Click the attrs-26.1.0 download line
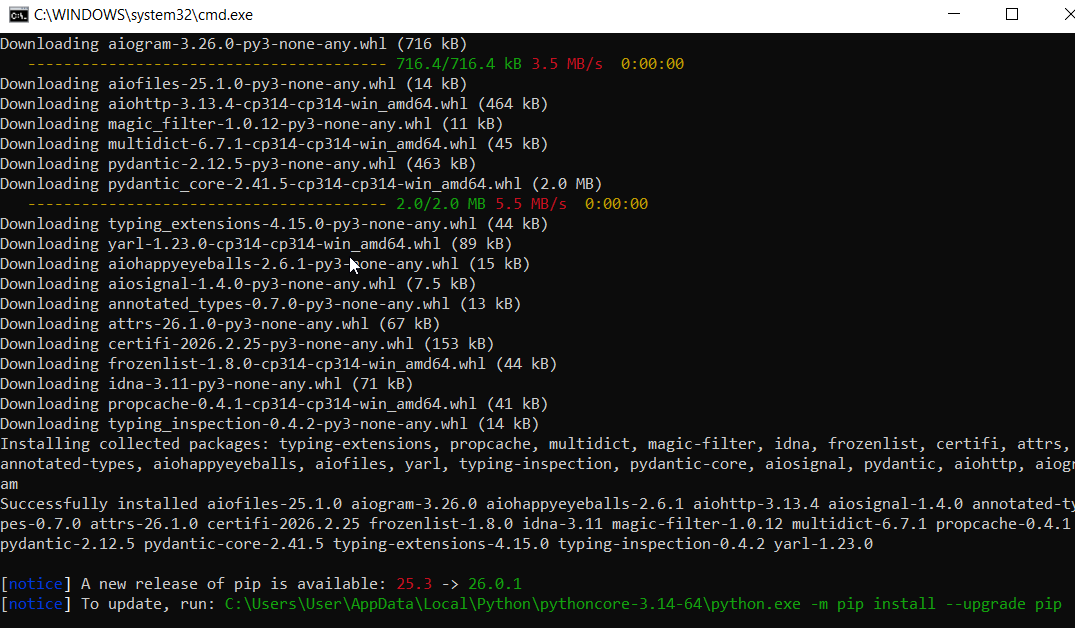The image size is (1075, 628). pyautogui.click(x=220, y=324)
